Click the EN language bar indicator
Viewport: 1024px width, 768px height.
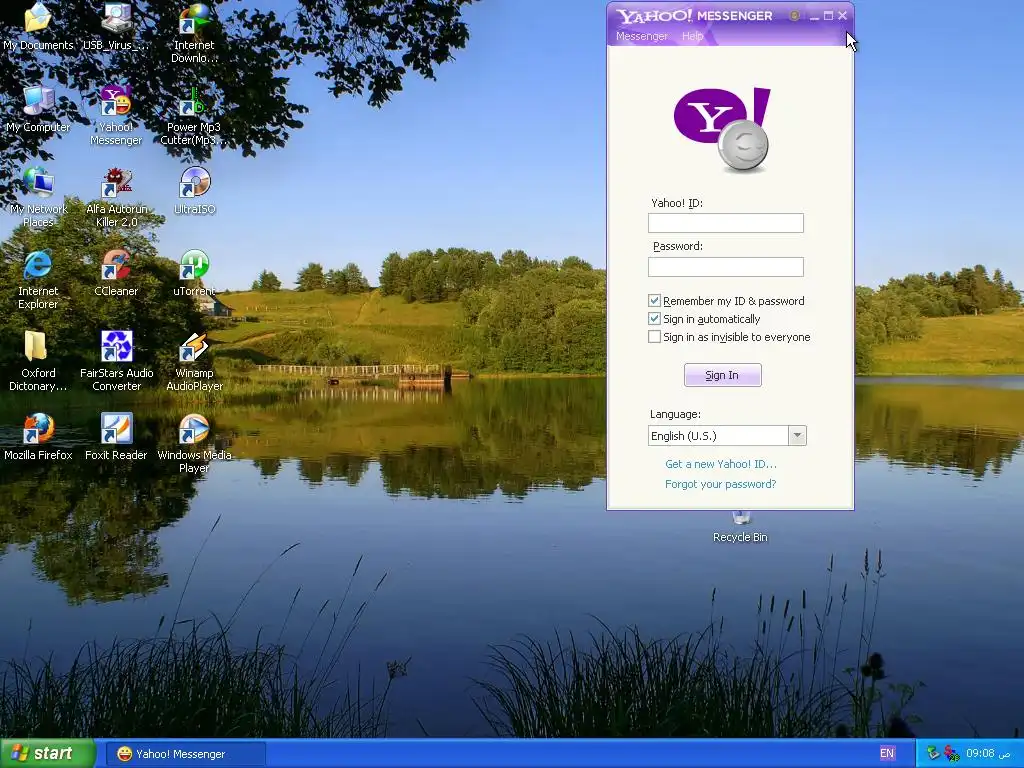887,753
